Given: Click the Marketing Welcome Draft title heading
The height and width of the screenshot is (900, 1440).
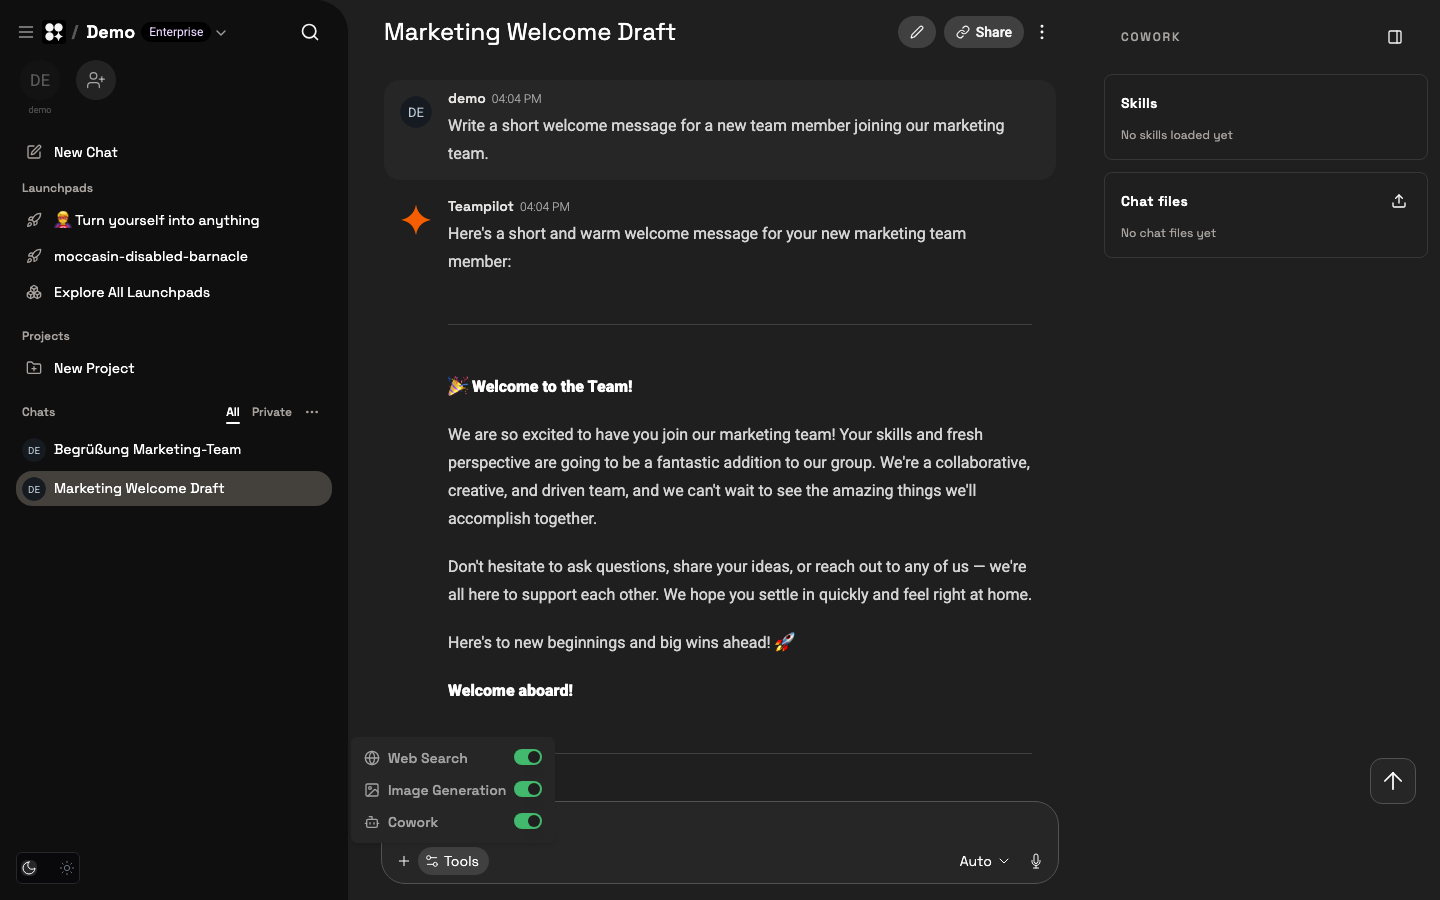Looking at the screenshot, I should [530, 32].
